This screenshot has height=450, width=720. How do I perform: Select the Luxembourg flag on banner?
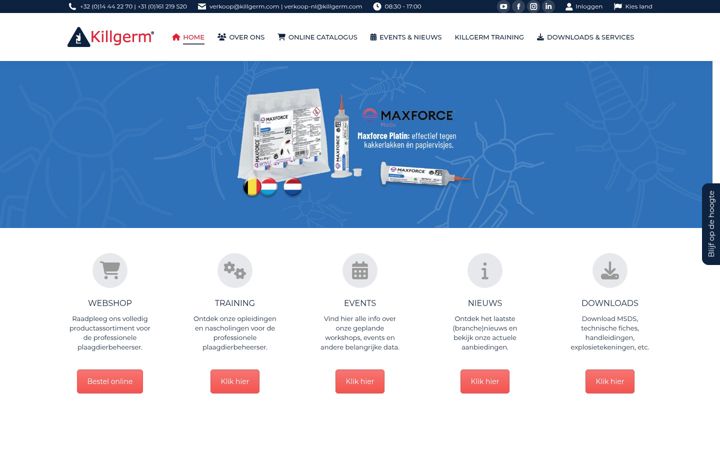coord(269,187)
